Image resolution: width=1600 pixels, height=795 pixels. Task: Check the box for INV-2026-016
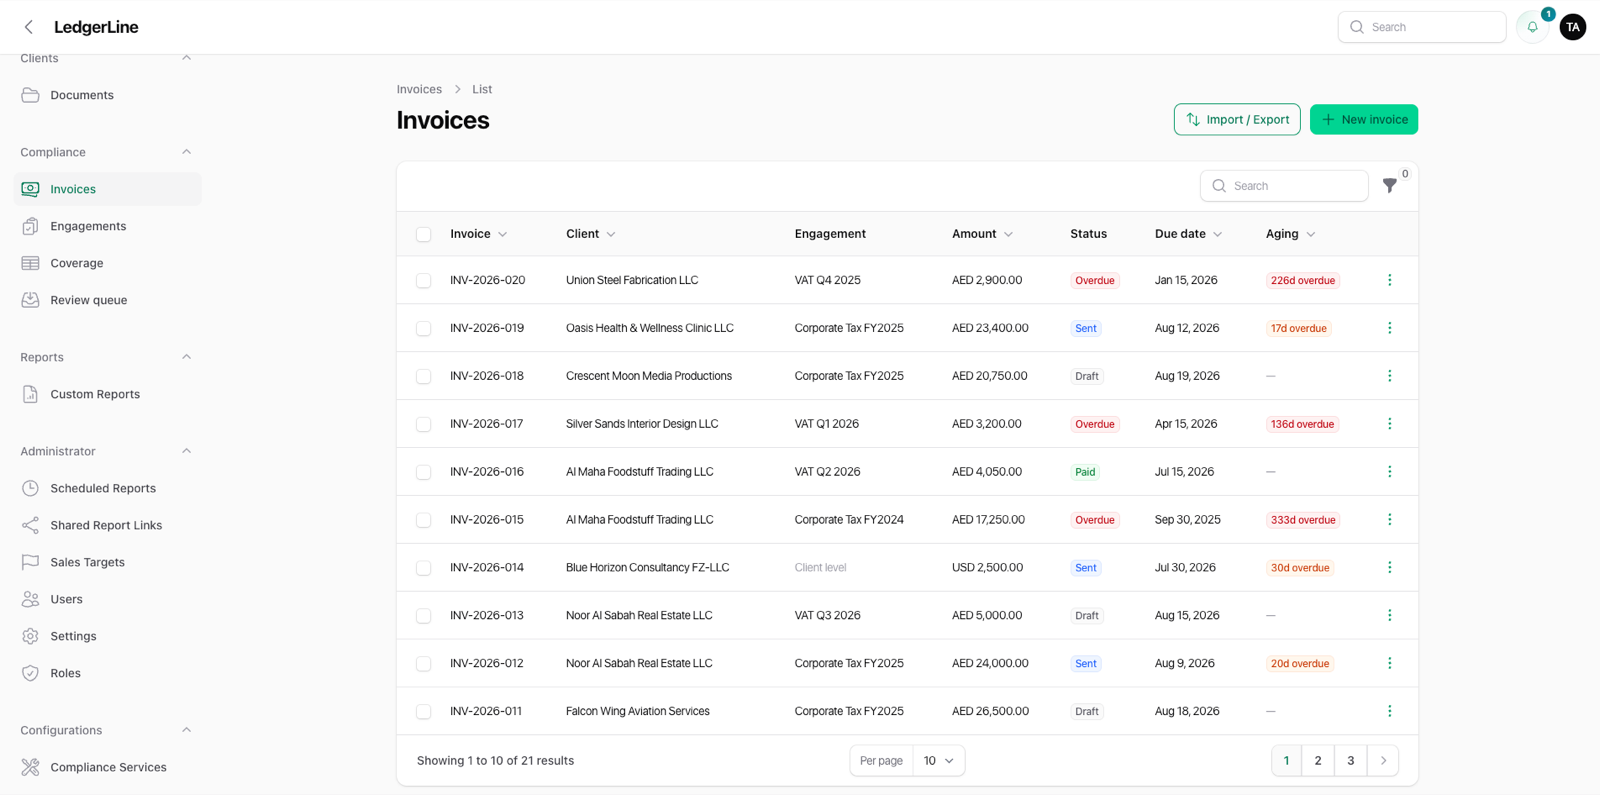point(424,473)
